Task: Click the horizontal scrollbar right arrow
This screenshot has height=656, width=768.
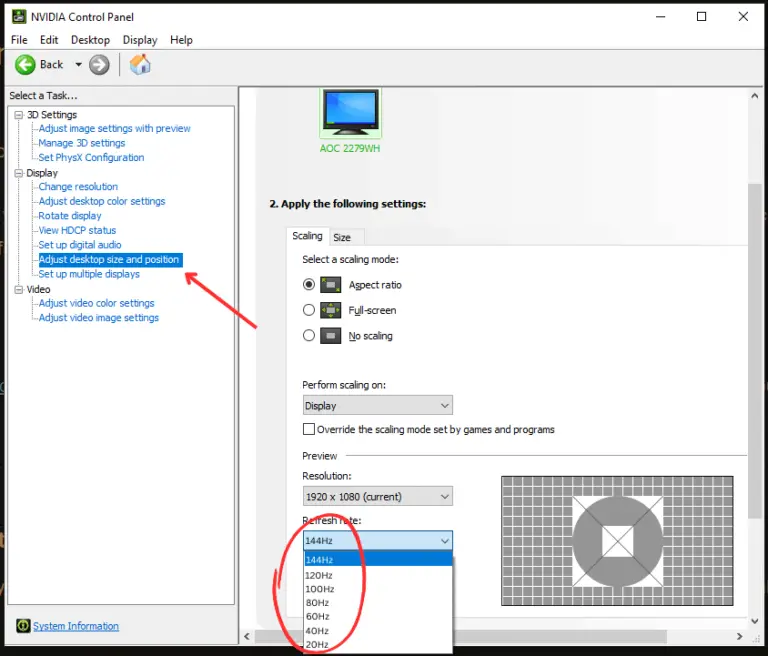Action: tap(740, 636)
